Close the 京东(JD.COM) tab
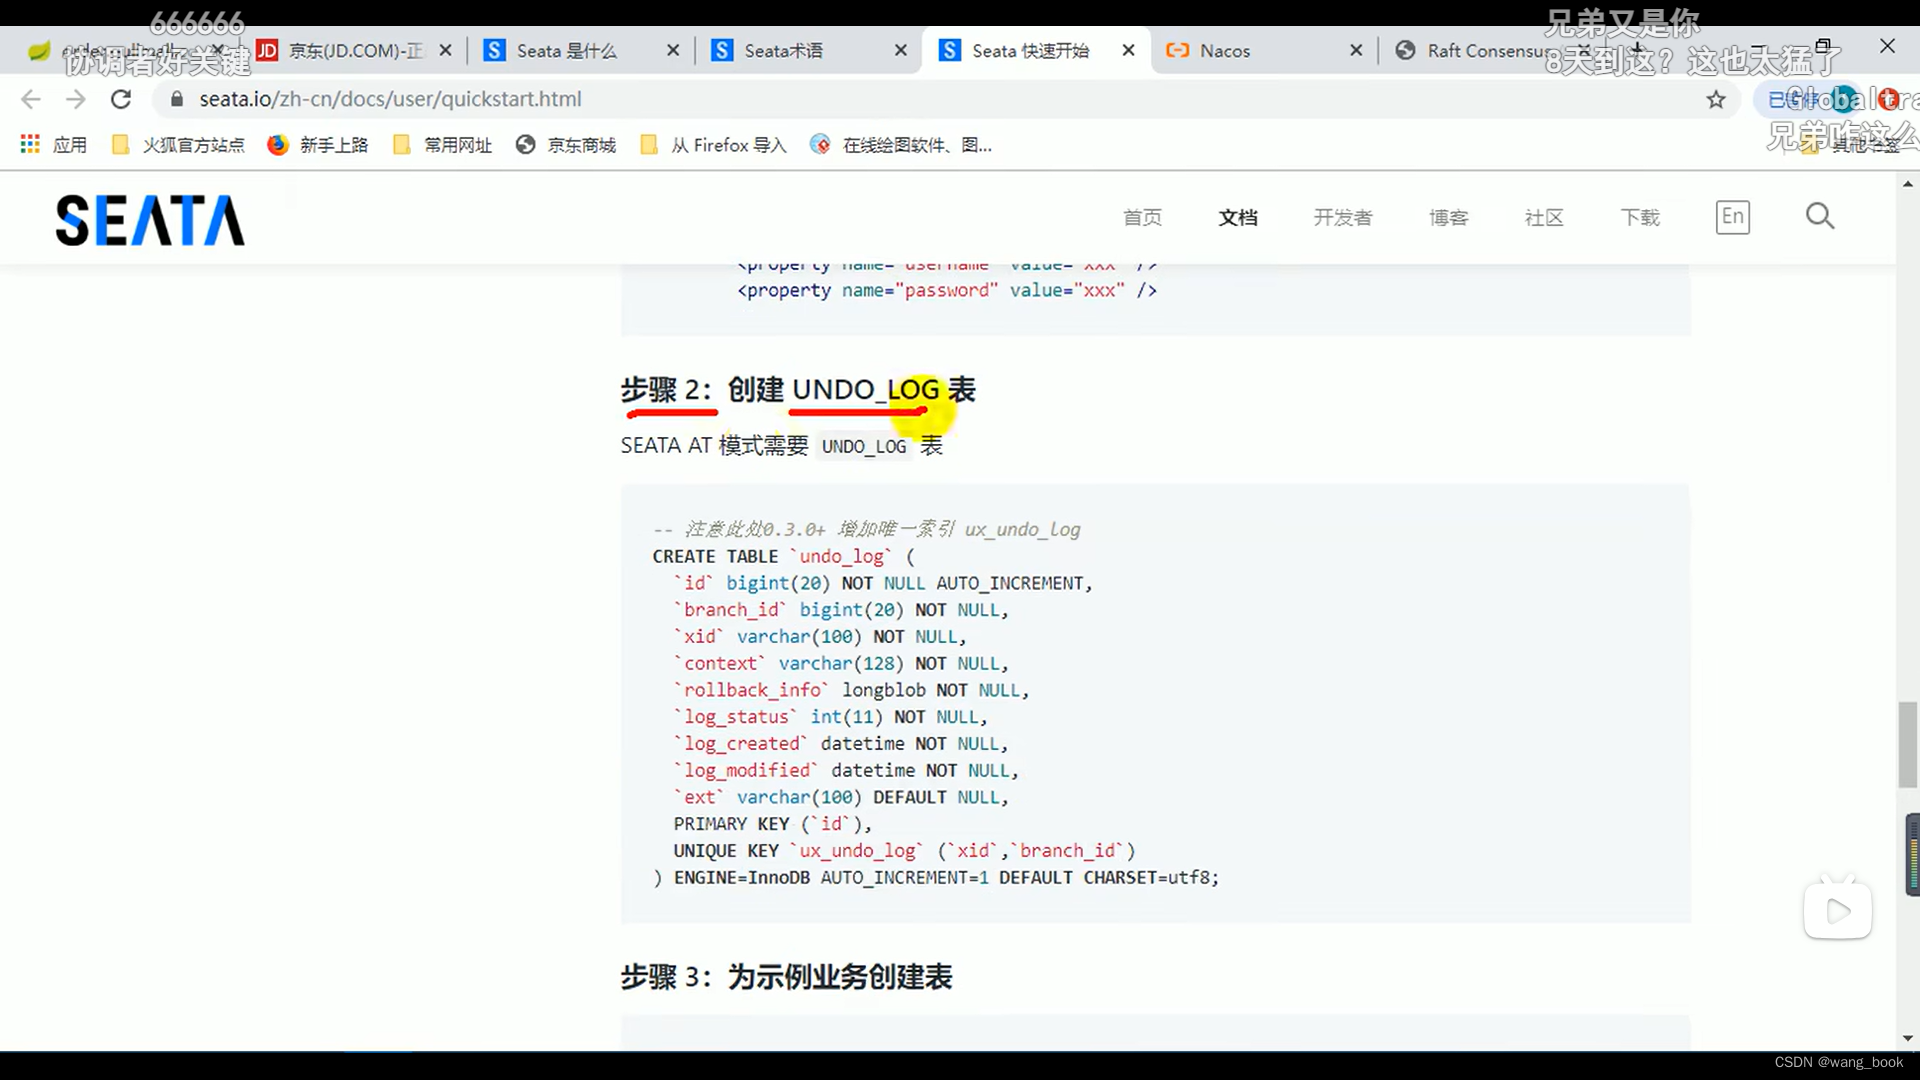The height and width of the screenshot is (1080, 1920). pyautogui.click(x=445, y=50)
